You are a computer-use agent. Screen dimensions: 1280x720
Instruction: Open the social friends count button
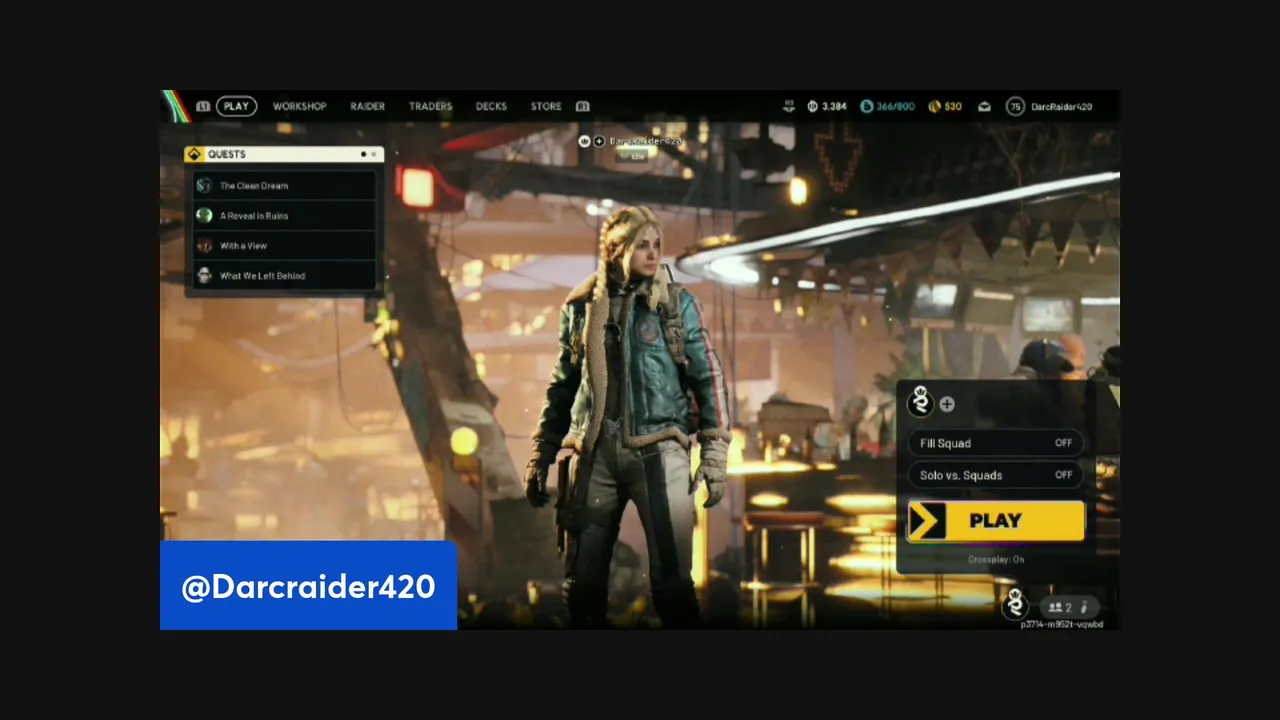[1070, 607]
